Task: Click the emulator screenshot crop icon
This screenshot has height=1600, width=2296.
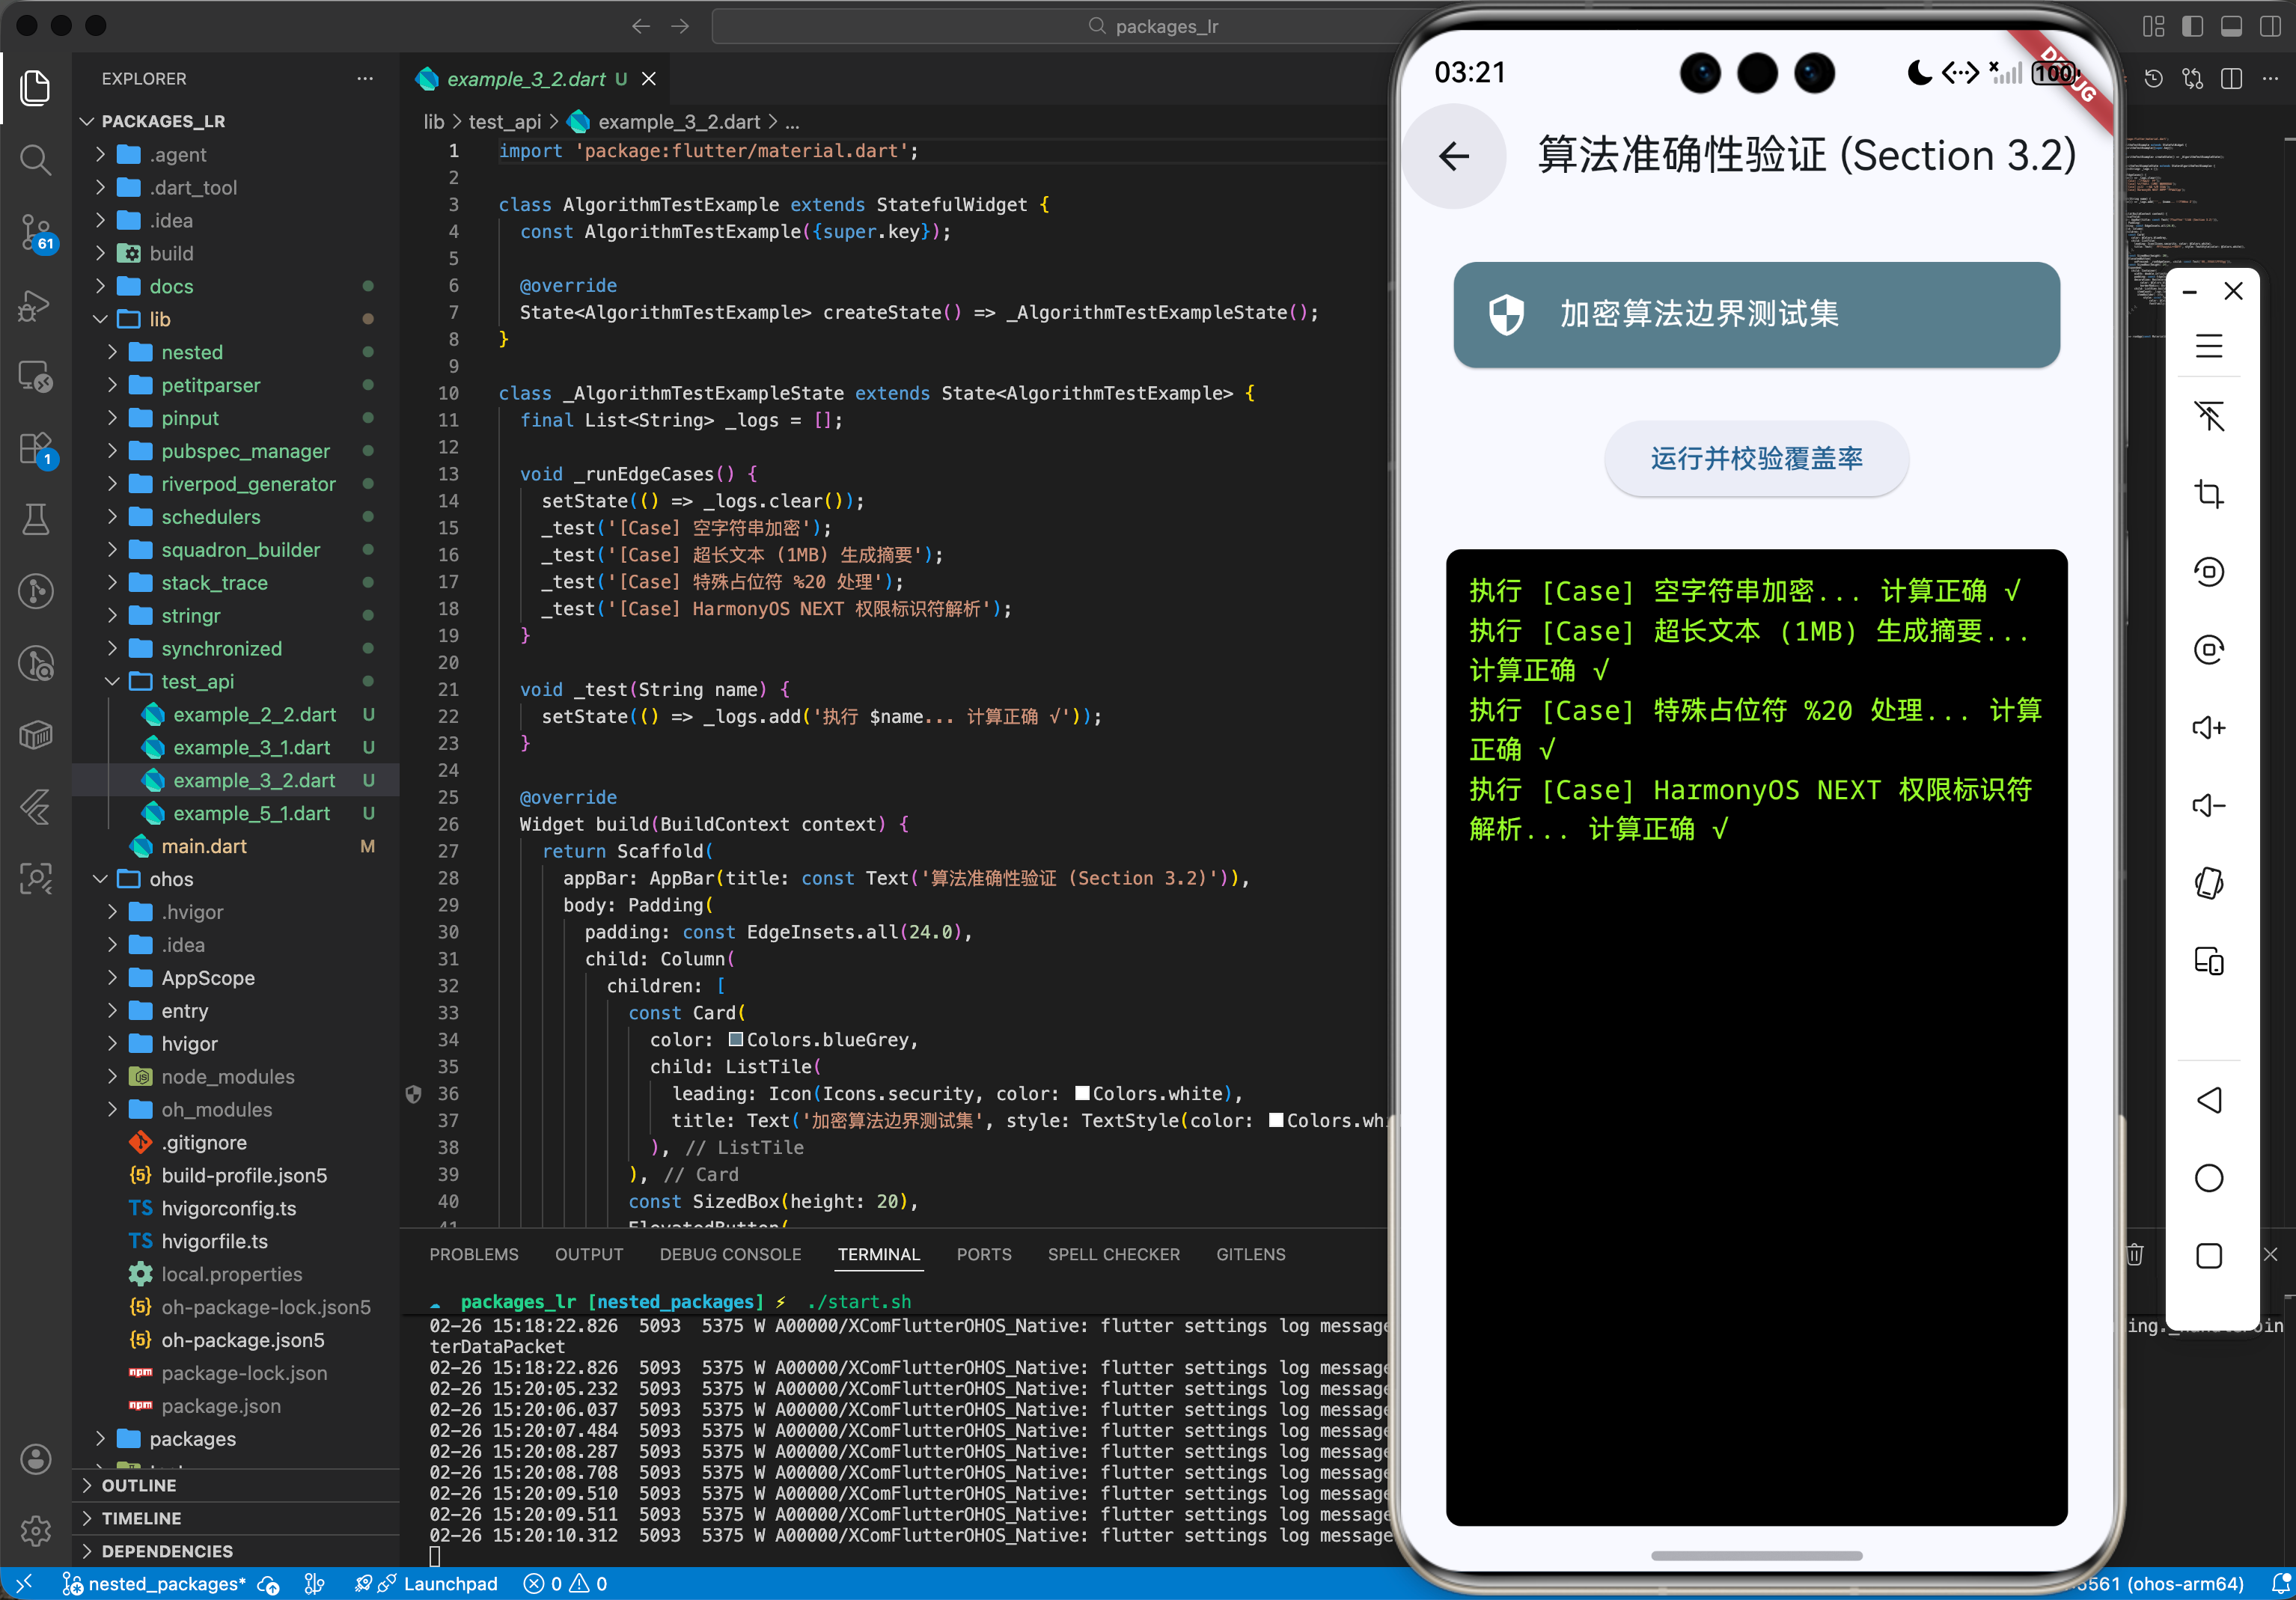Action: (2208, 494)
